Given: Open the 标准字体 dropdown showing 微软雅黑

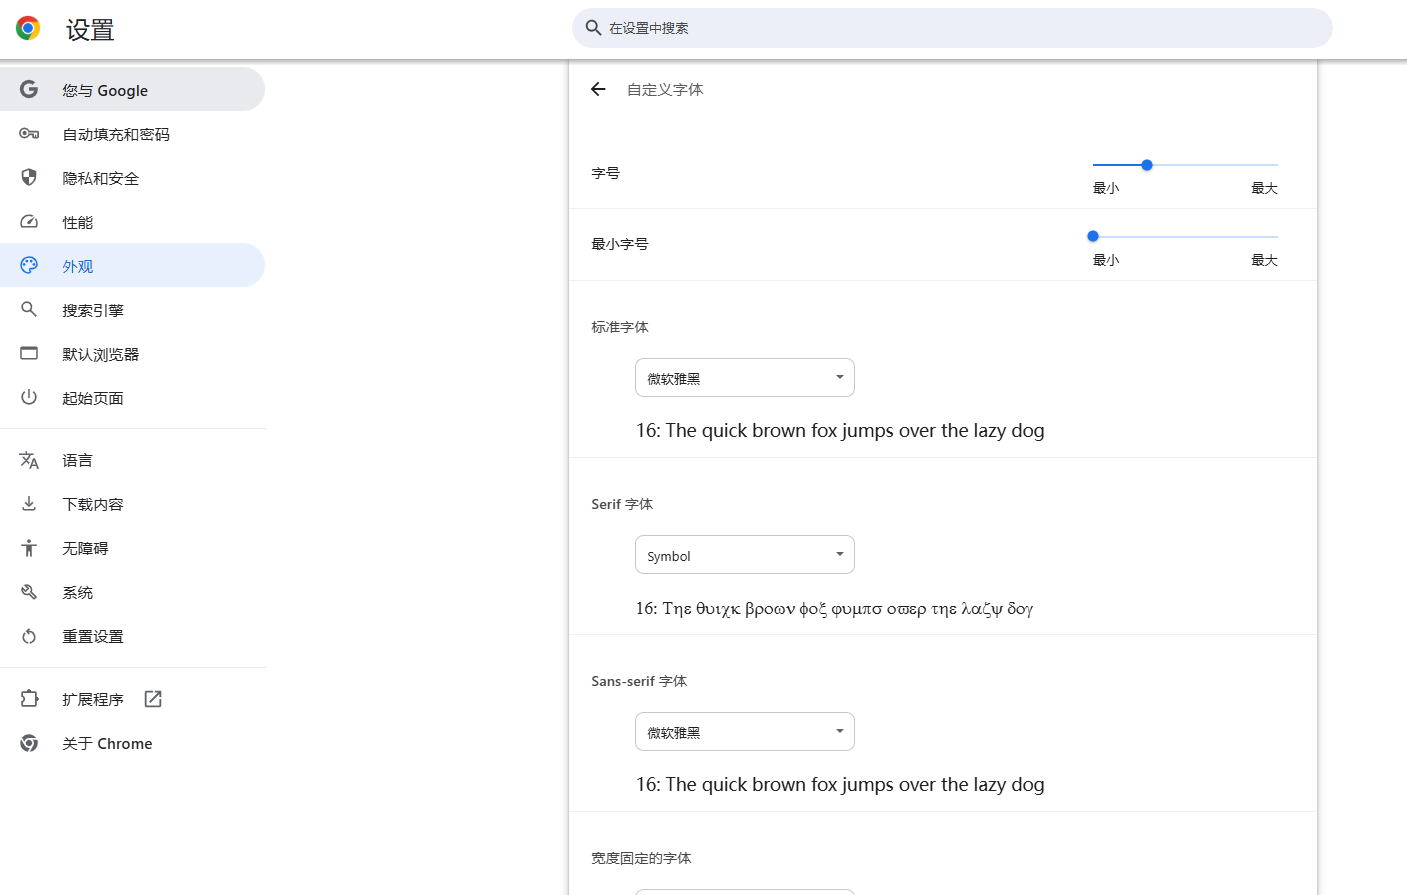Looking at the screenshot, I should tap(745, 378).
